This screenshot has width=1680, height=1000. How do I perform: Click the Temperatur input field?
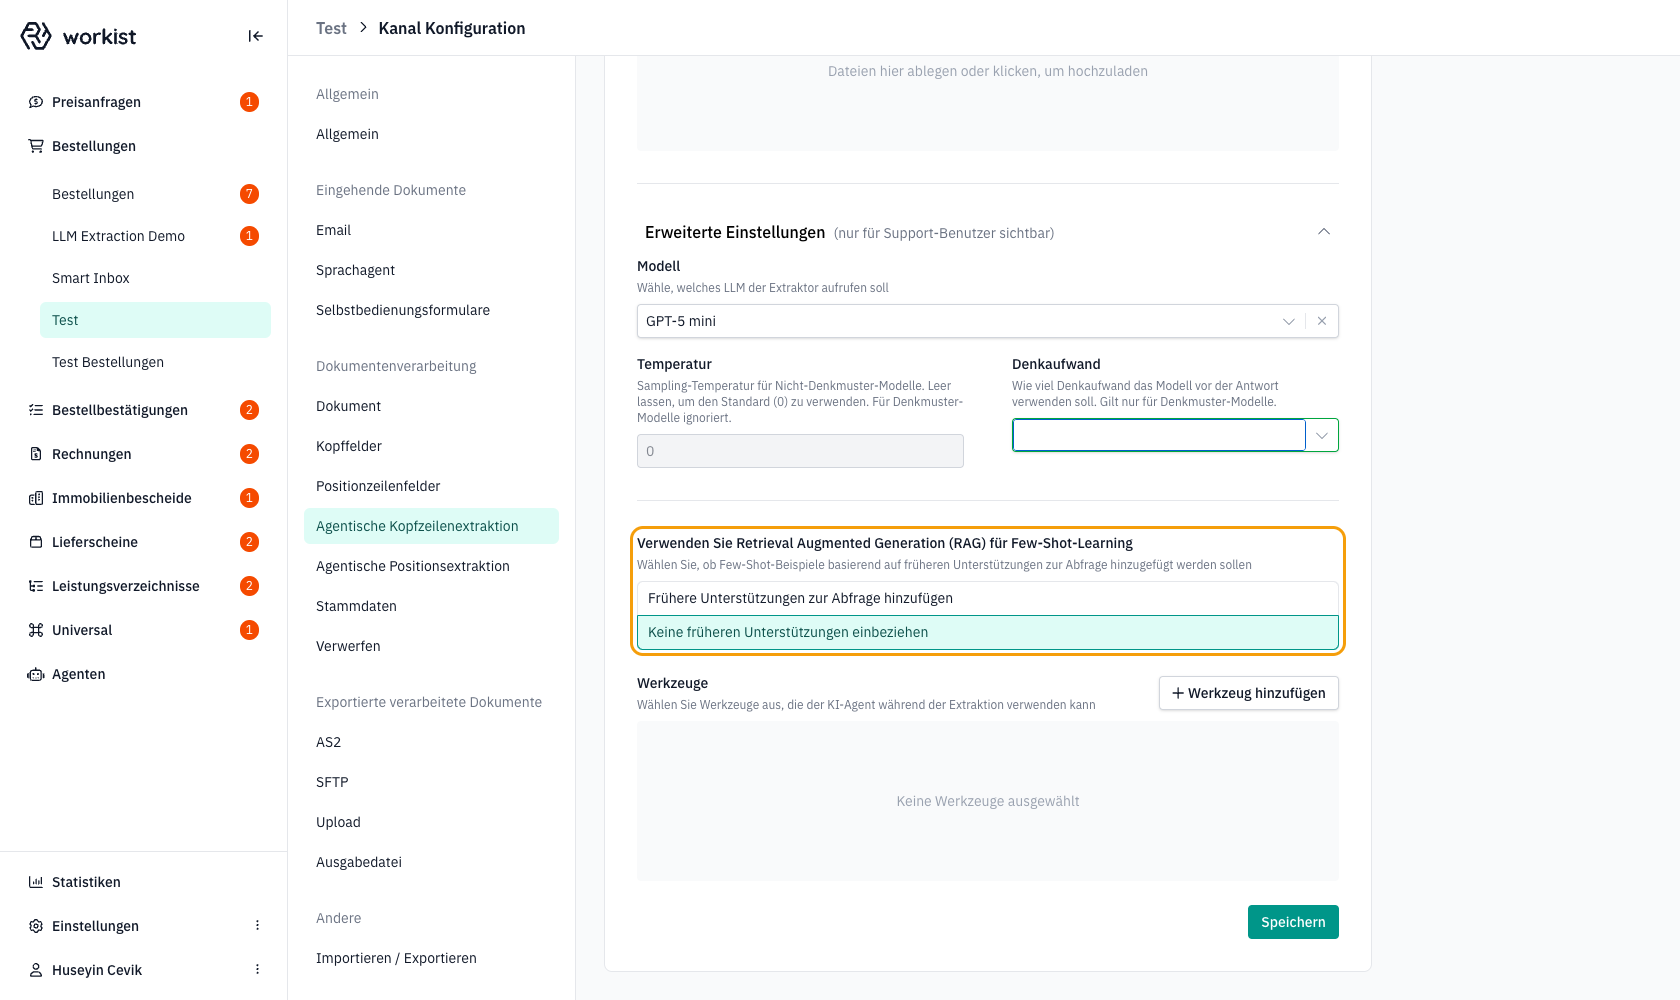800,451
